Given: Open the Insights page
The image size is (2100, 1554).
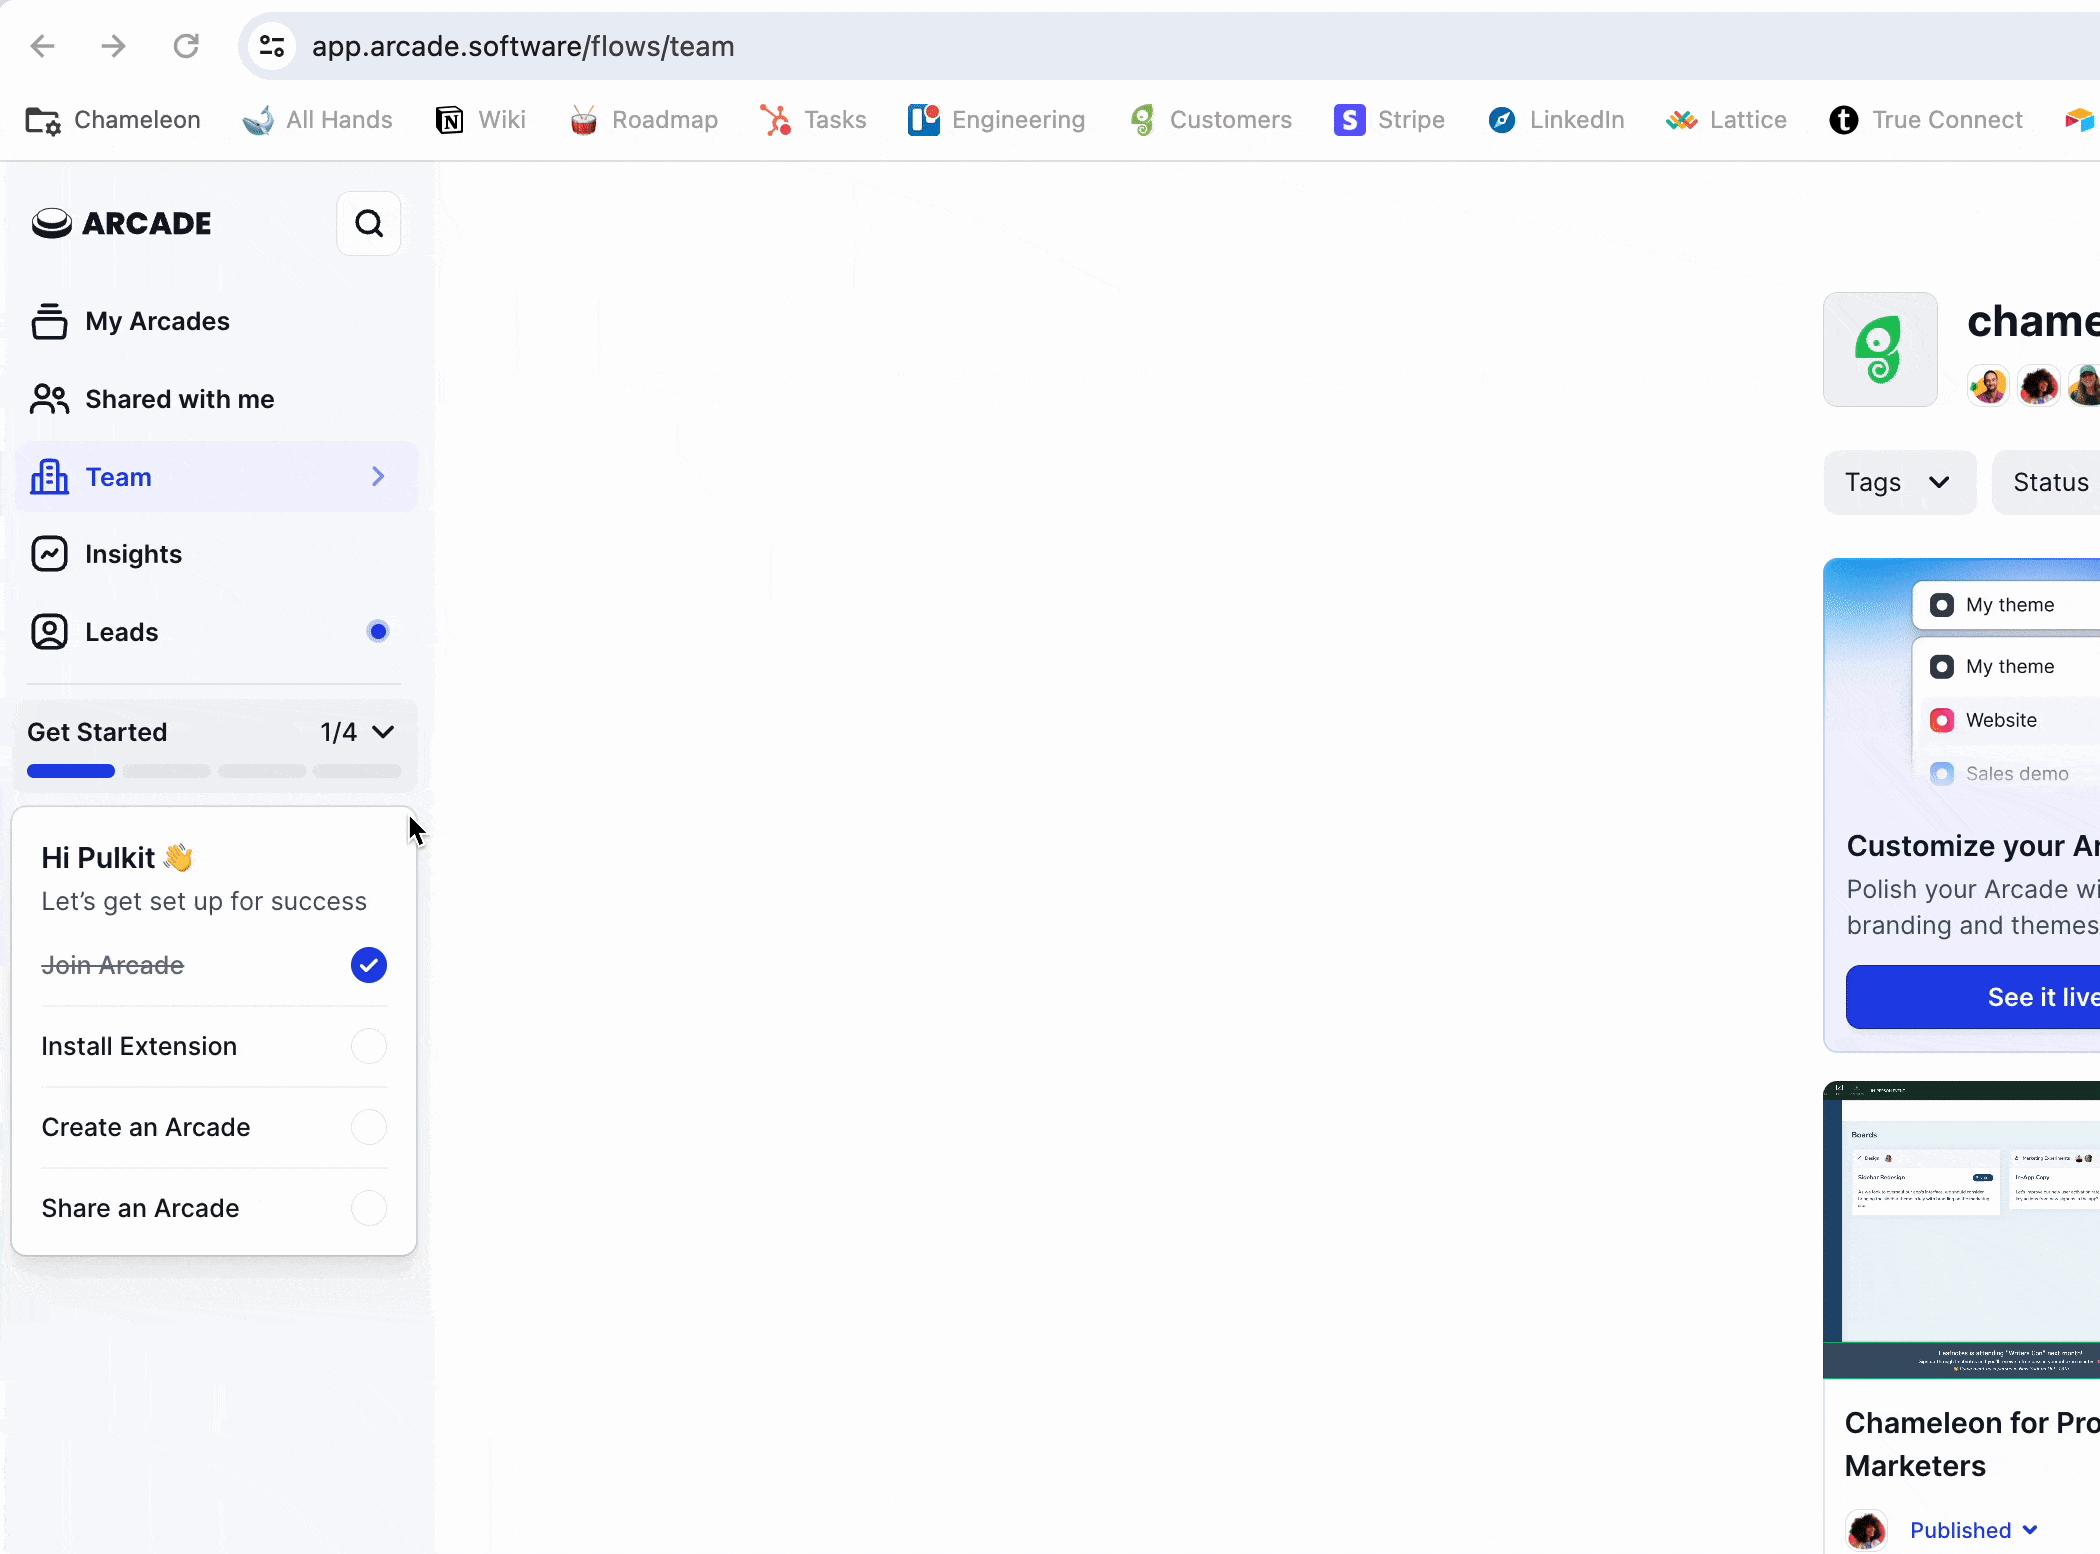Looking at the screenshot, I should [217, 554].
